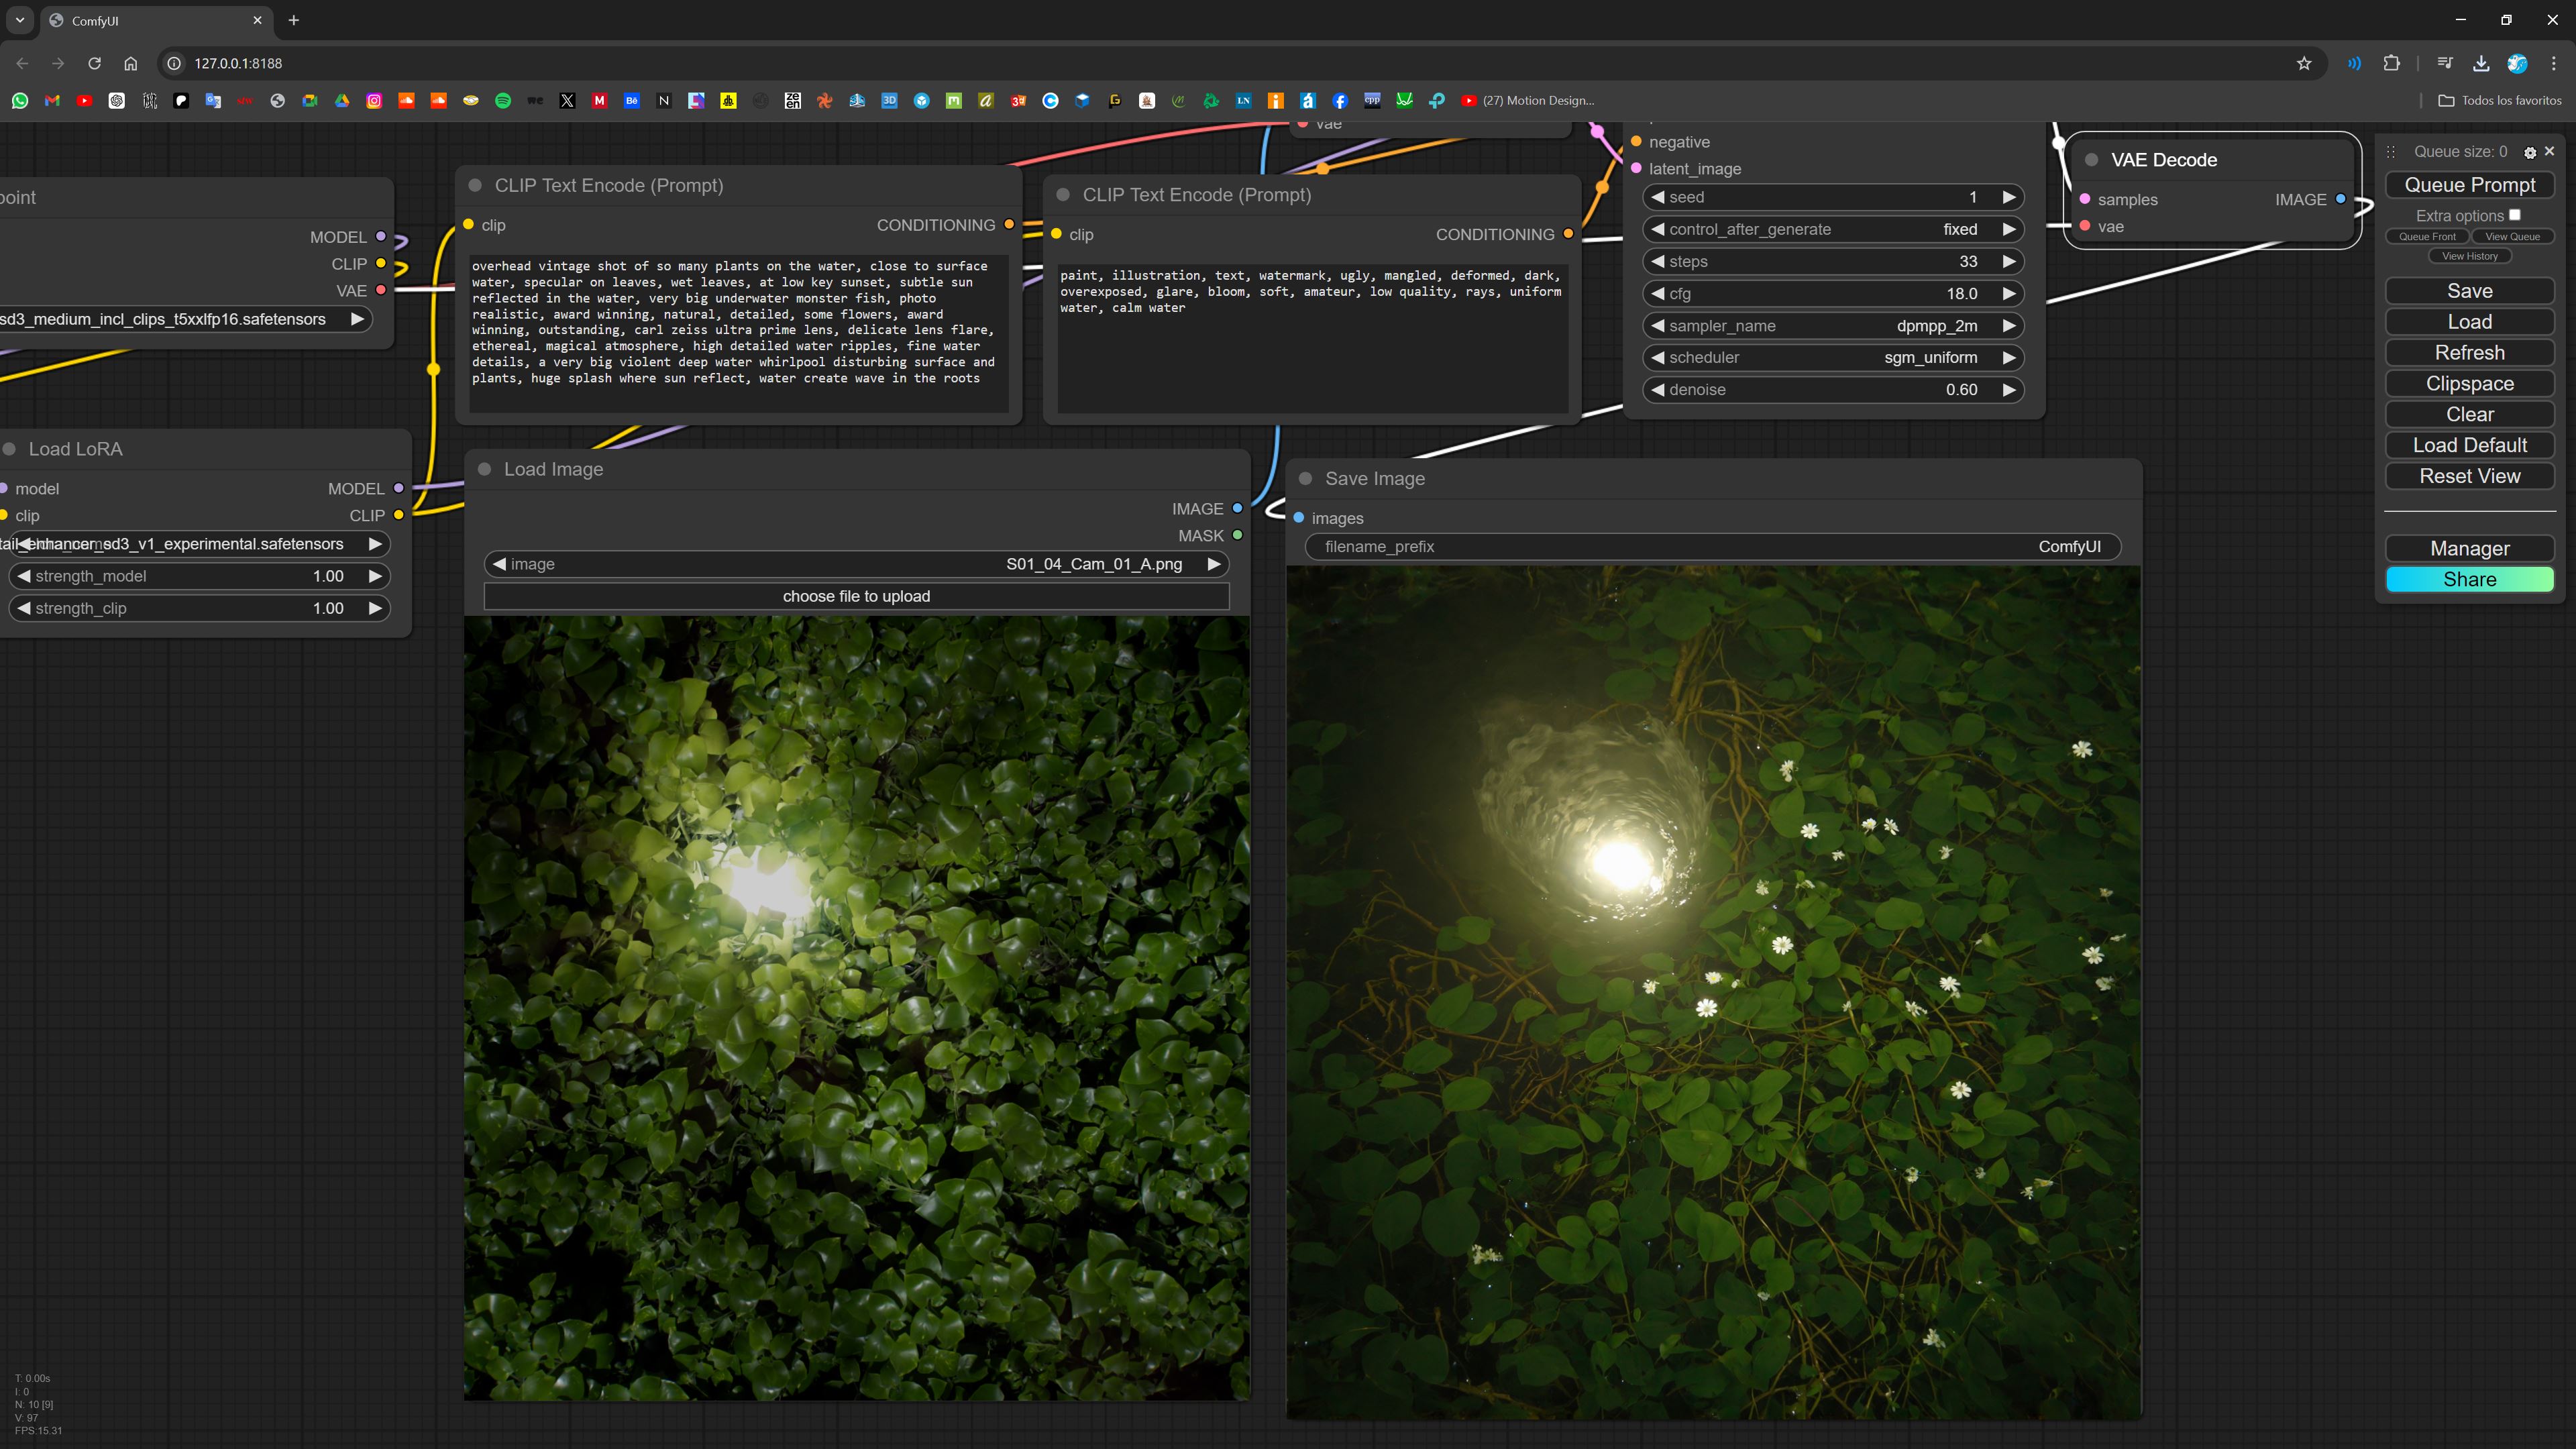Image resolution: width=2576 pixels, height=1449 pixels.
Task: Decrease denoise with its left arrow
Action: pos(1657,390)
